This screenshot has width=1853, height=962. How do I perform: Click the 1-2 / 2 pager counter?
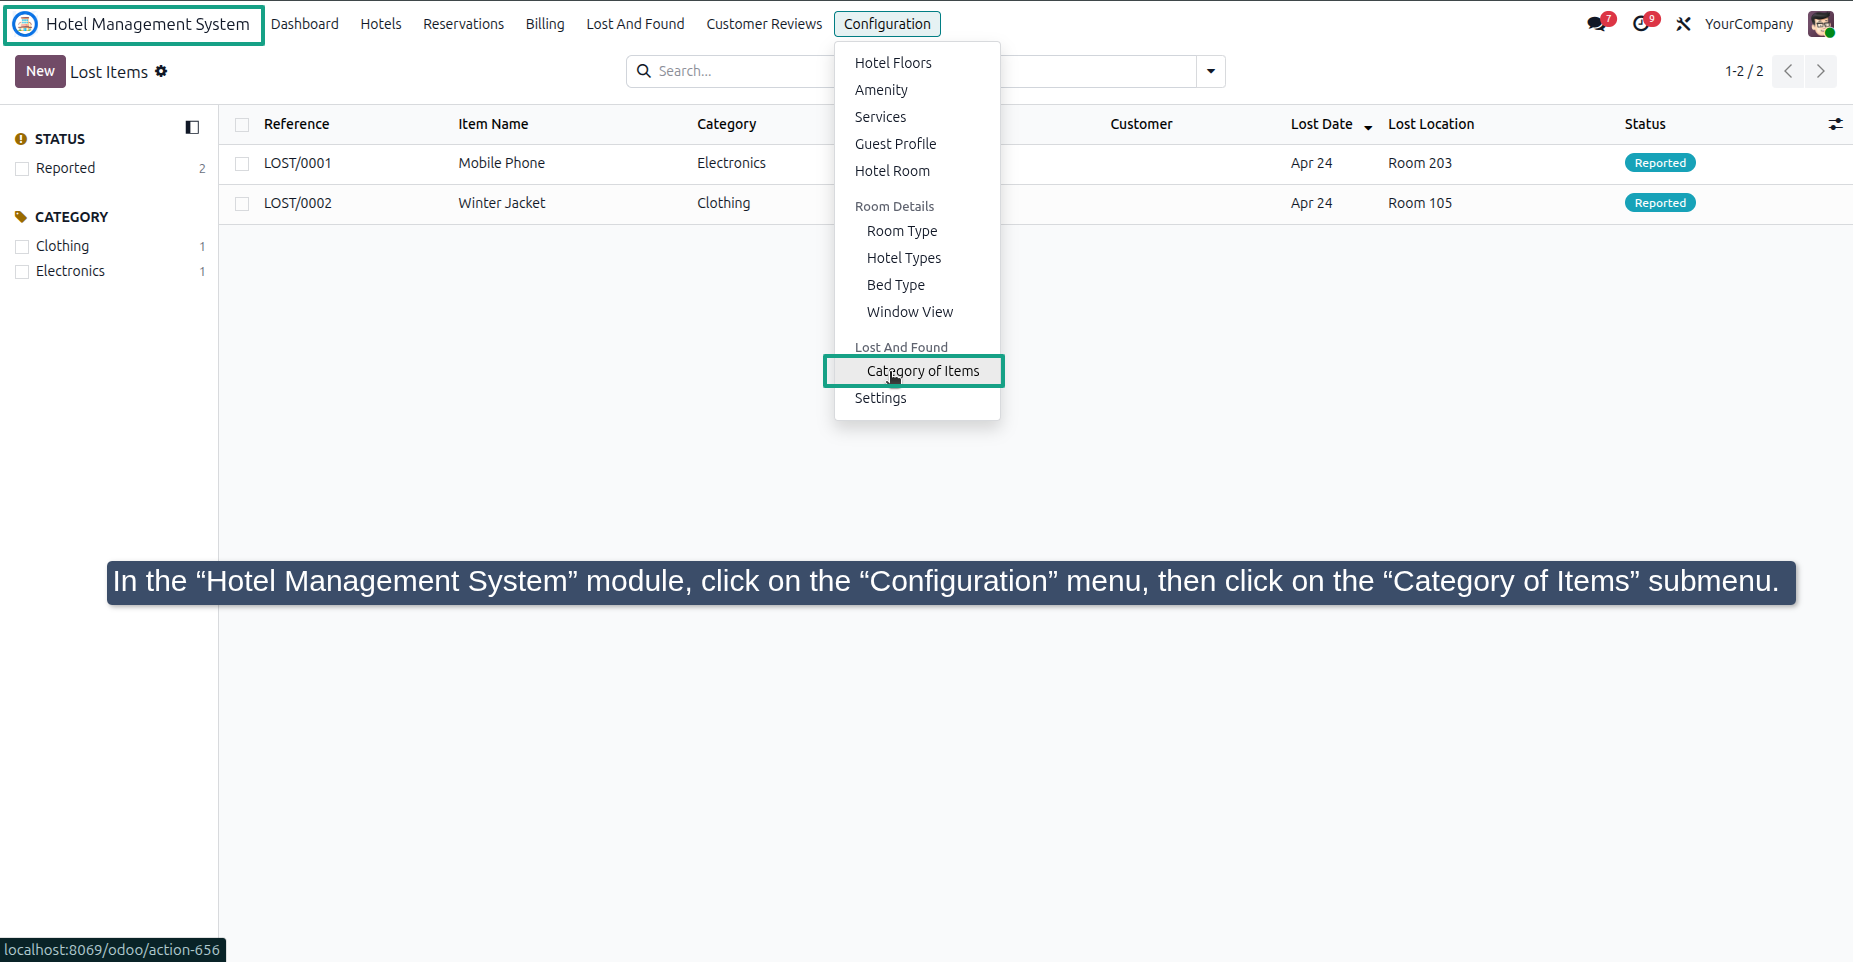(1744, 71)
